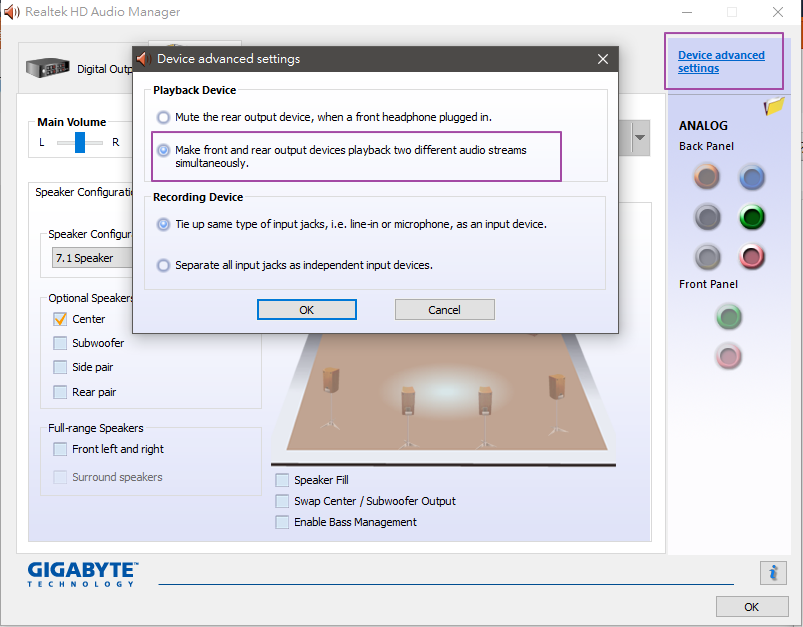803x627 pixels.
Task: Click the front panel pink mic jack icon
Action: click(728, 355)
